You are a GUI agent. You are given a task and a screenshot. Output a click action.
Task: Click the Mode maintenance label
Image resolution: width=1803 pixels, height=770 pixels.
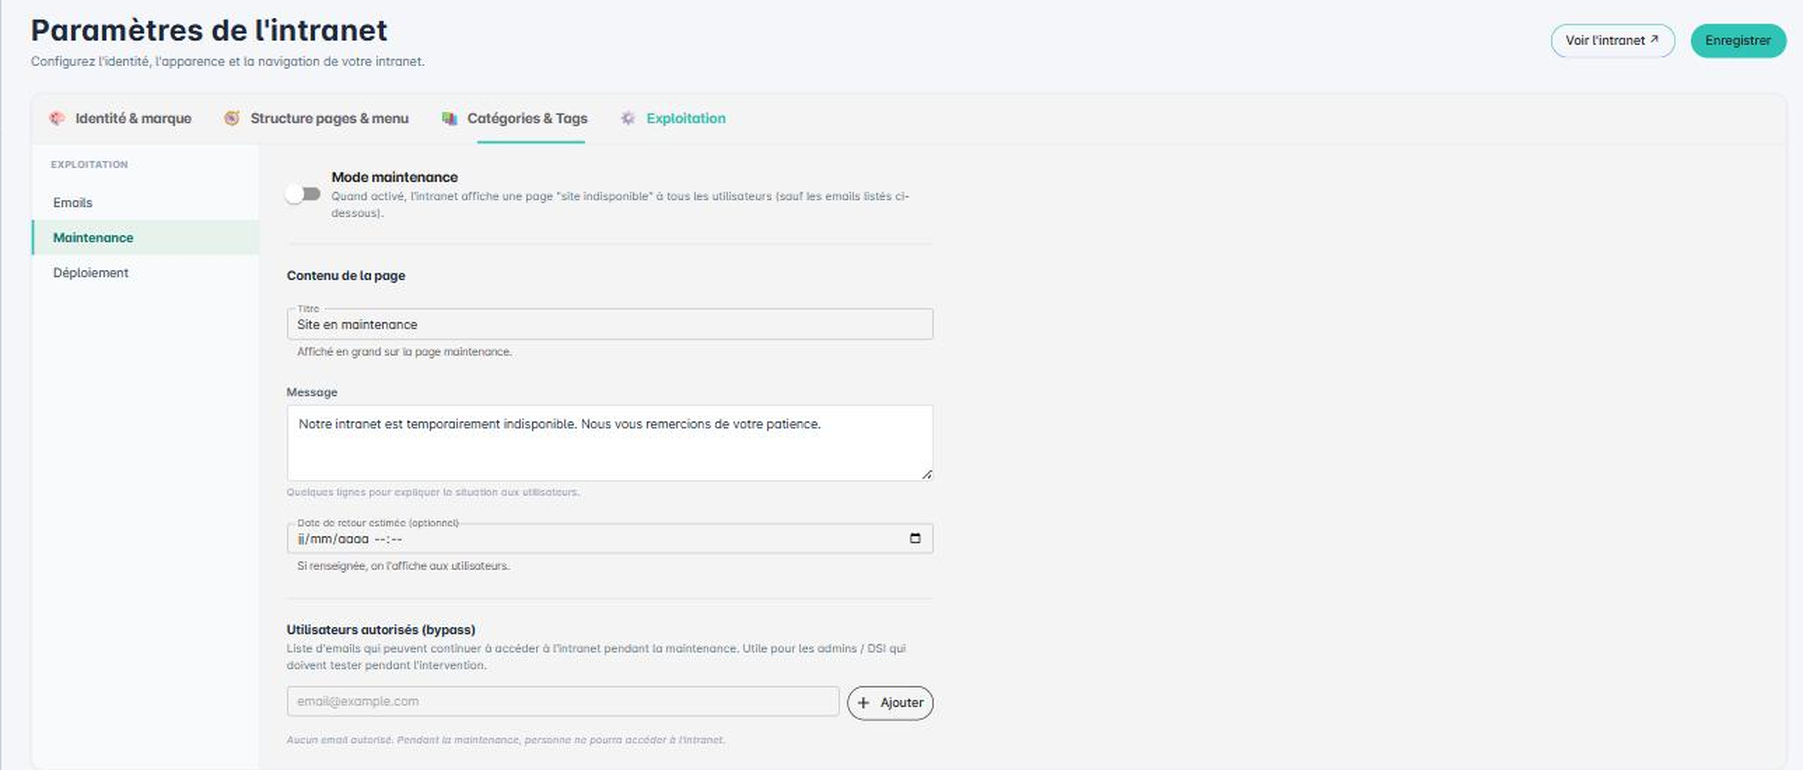pyautogui.click(x=395, y=177)
